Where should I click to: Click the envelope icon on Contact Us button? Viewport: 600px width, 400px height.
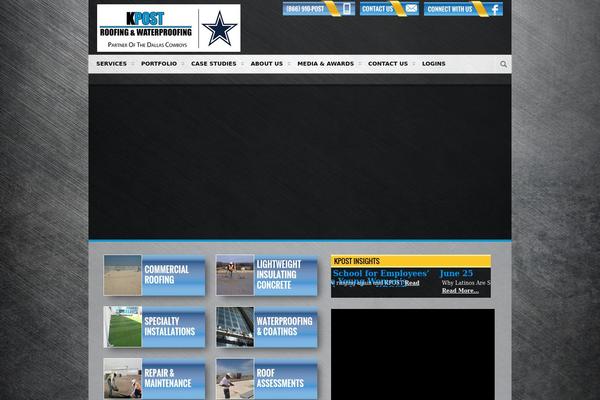[x=411, y=8]
